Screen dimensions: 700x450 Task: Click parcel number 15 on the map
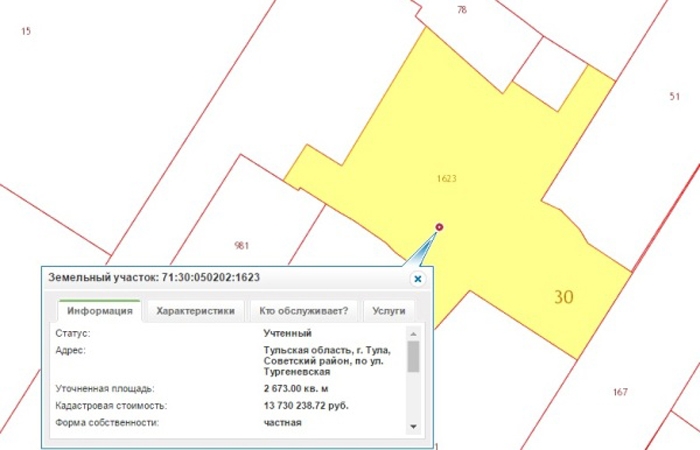coord(26,32)
